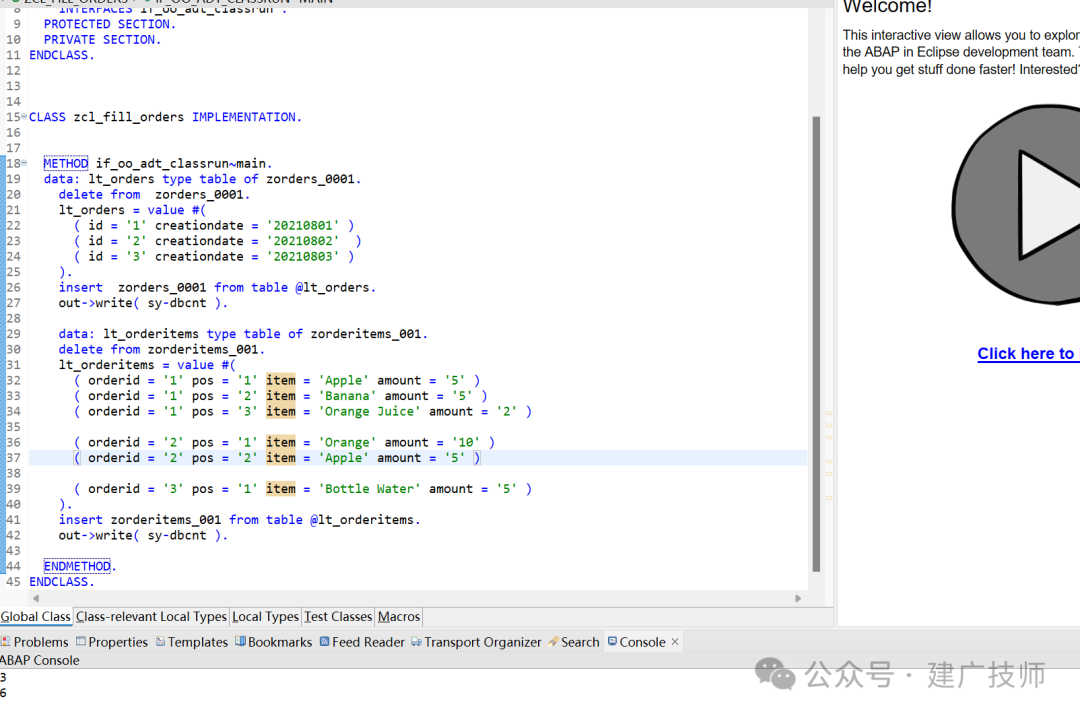The width and height of the screenshot is (1080, 718).
Task: Collapse the CLASS implementation fold marker
Action: point(24,116)
